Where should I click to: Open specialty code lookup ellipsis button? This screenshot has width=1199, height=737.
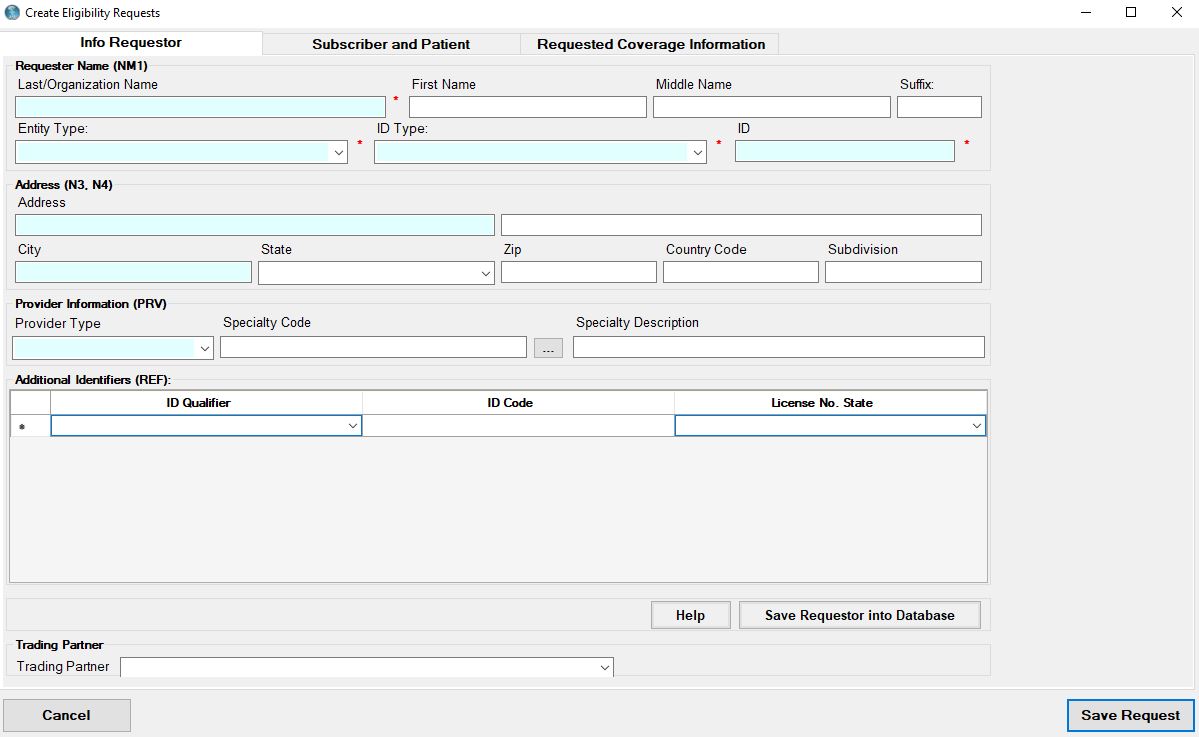point(548,349)
